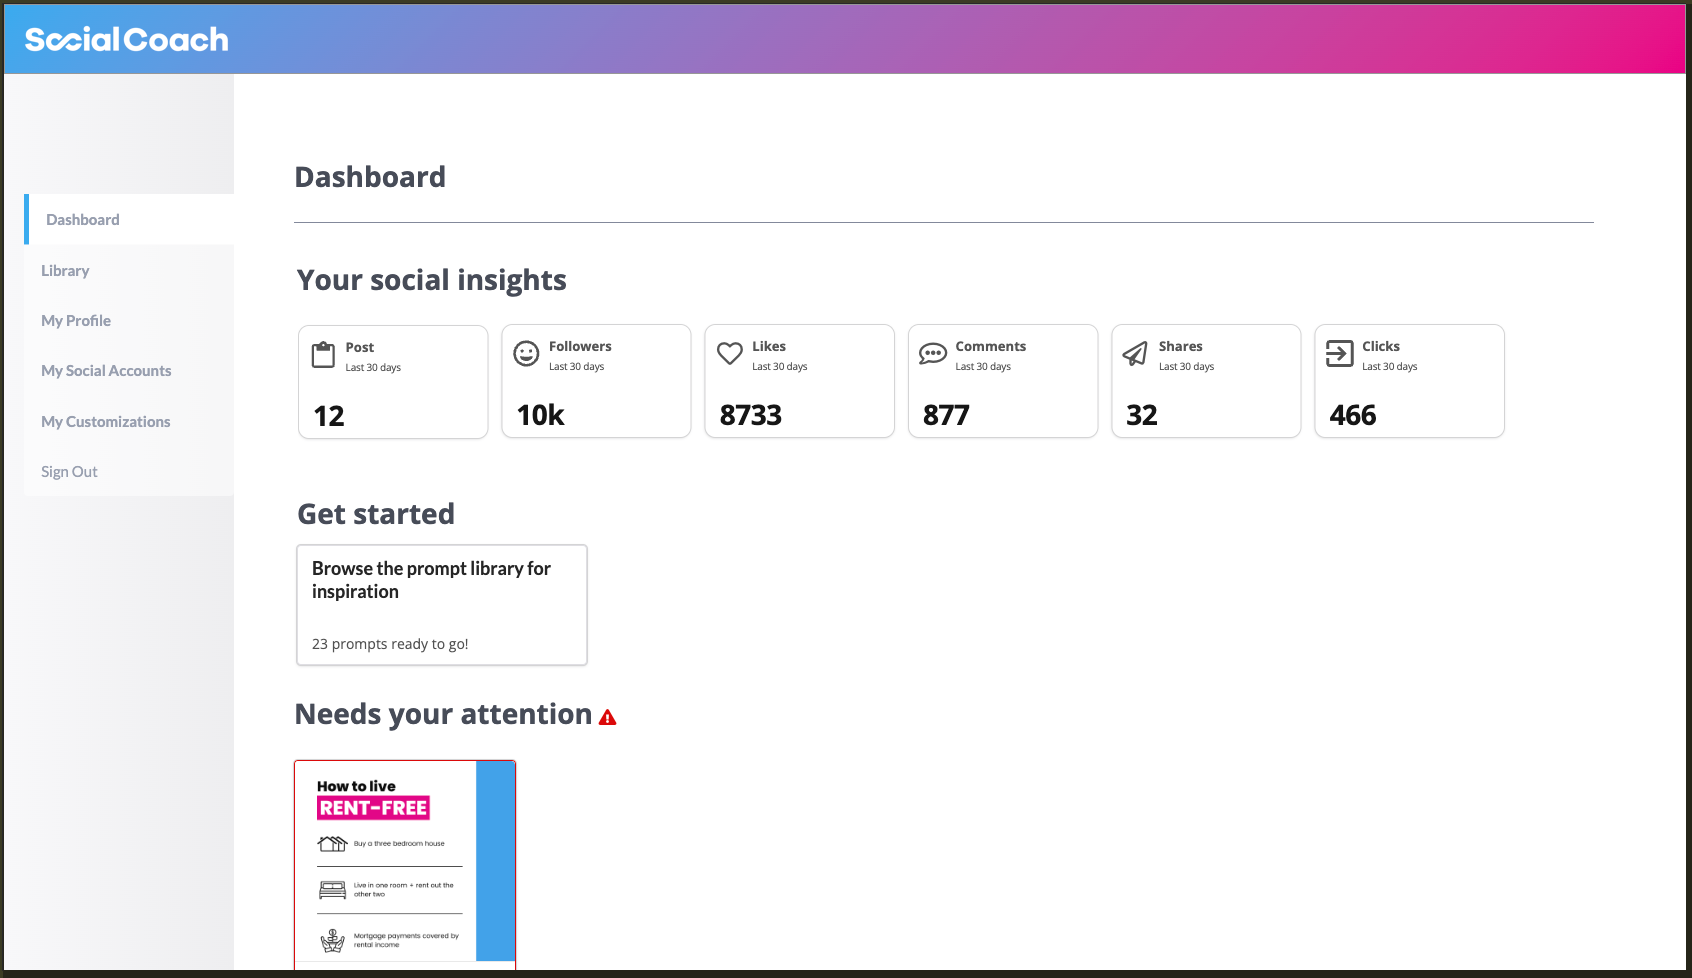Image resolution: width=1692 pixels, height=978 pixels.
Task: Open the How to live RENT-FREE thumbnail
Action: click(x=404, y=864)
